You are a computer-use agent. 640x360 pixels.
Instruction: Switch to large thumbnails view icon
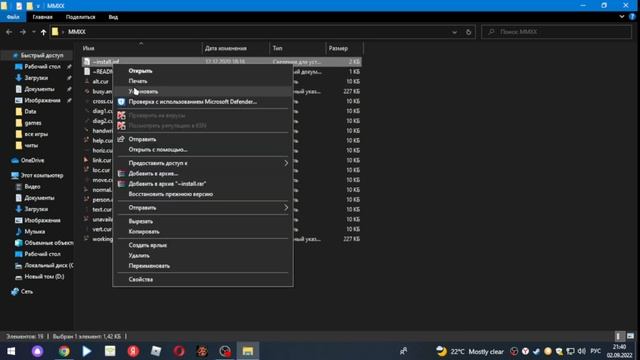click(x=630, y=336)
